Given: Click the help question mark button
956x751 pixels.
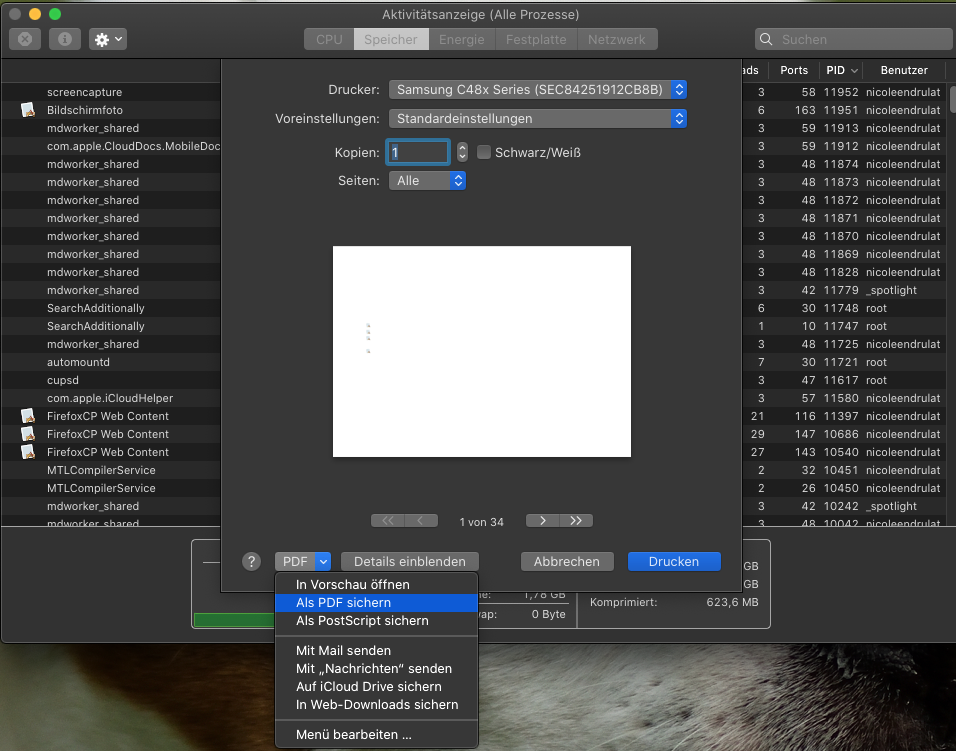Looking at the screenshot, I should 252,562.
